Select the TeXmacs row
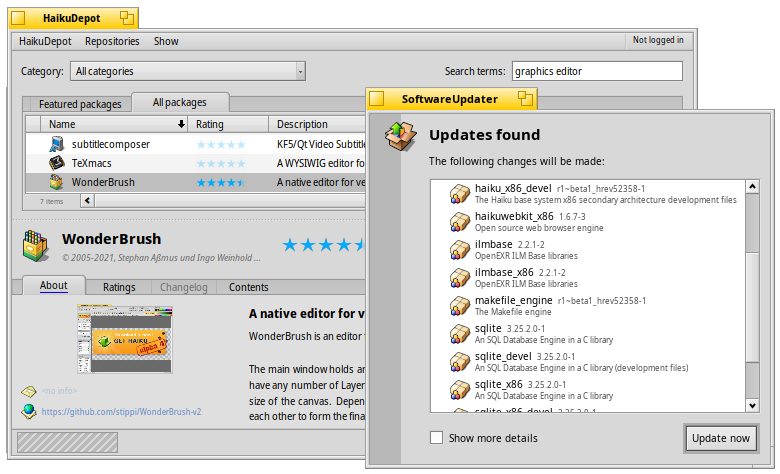Screen dimensions: 780x474 pyautogui.click(x=195, y=163)
